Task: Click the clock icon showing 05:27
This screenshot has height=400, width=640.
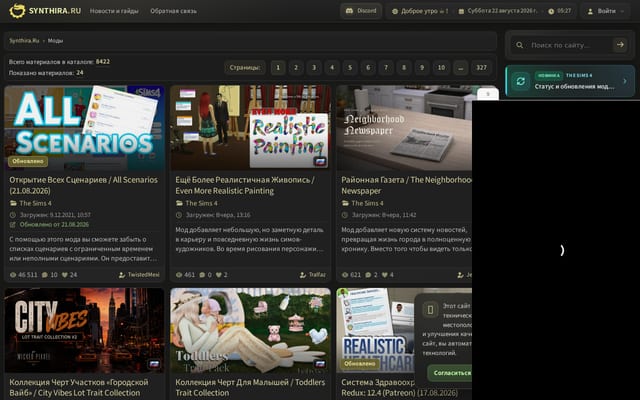Action: 551,11
